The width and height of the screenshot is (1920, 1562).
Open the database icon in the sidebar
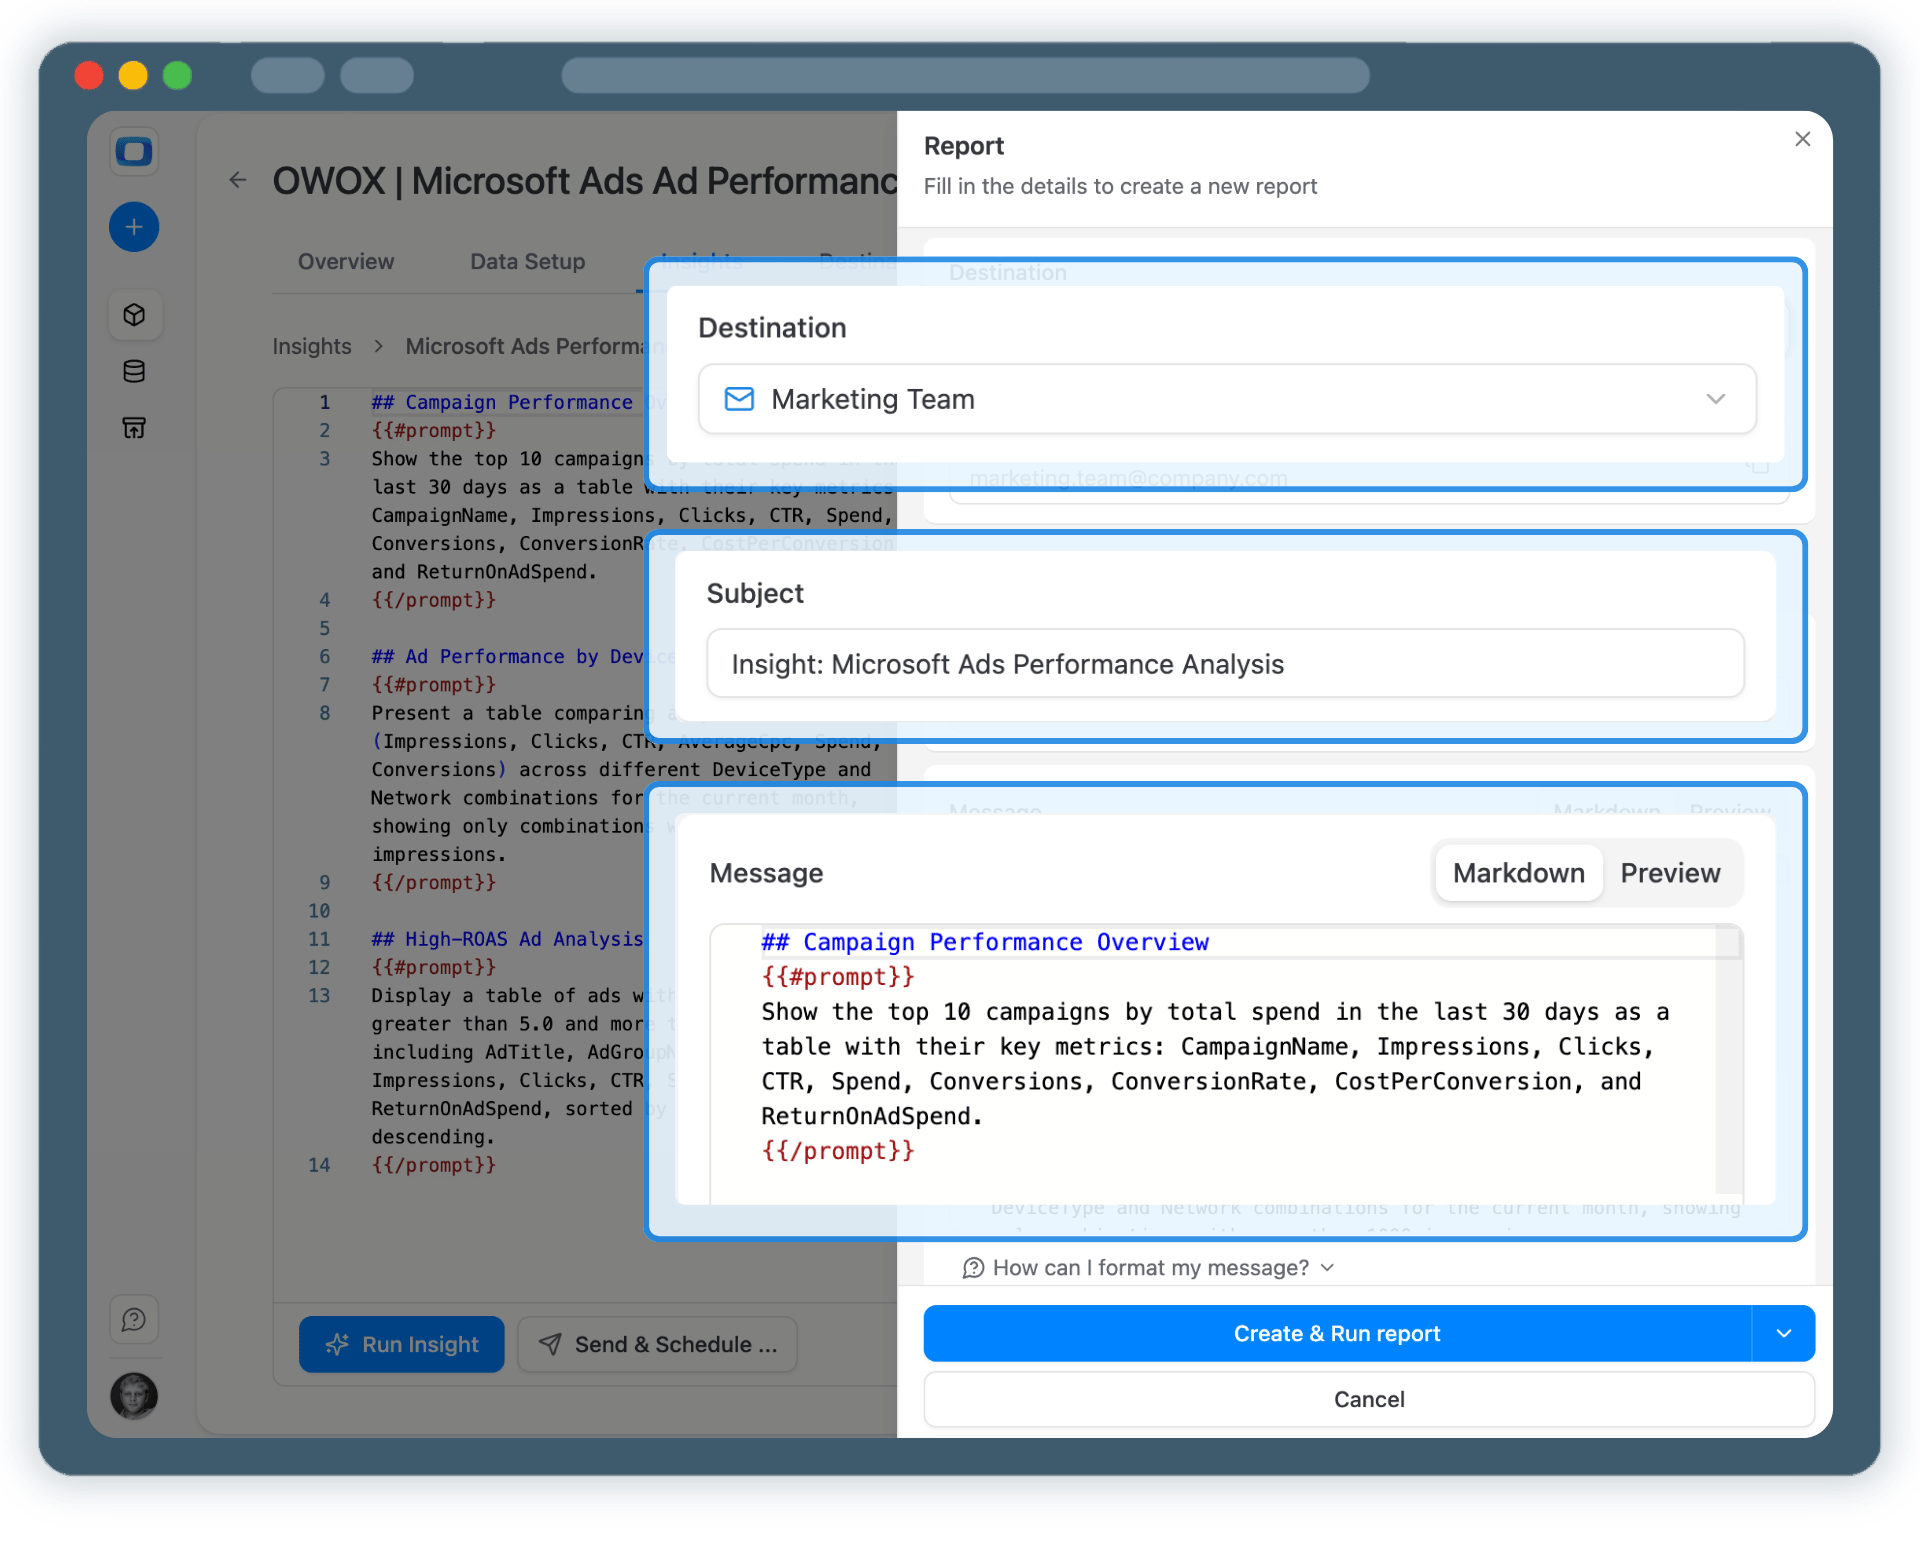coord(134,371)
